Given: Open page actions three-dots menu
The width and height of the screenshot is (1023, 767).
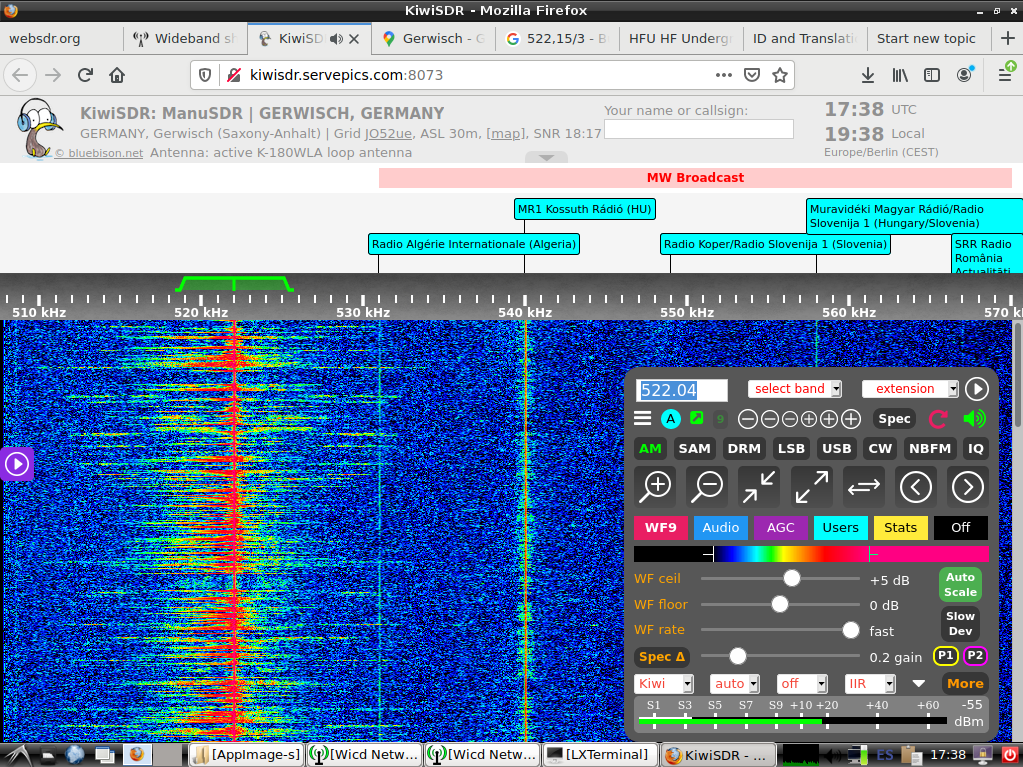Looking at the screenshot, I should click(724, 75).
